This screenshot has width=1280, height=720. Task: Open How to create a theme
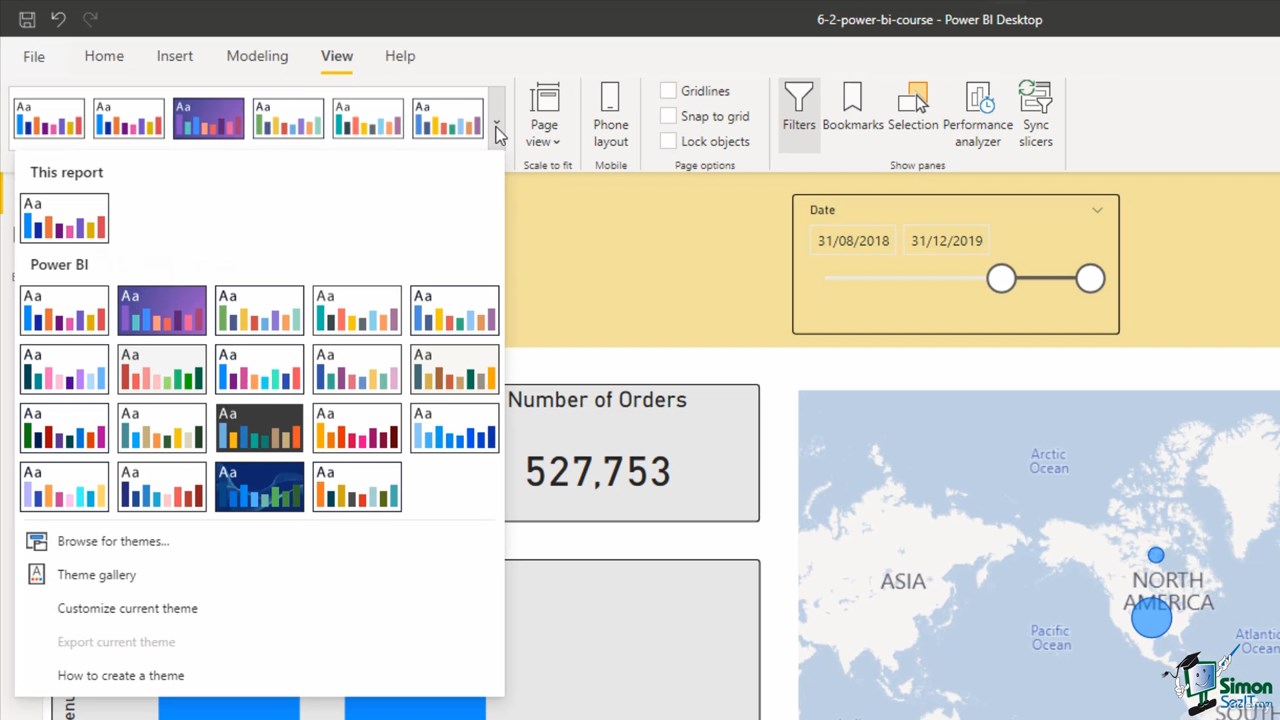tap(121, 676)
